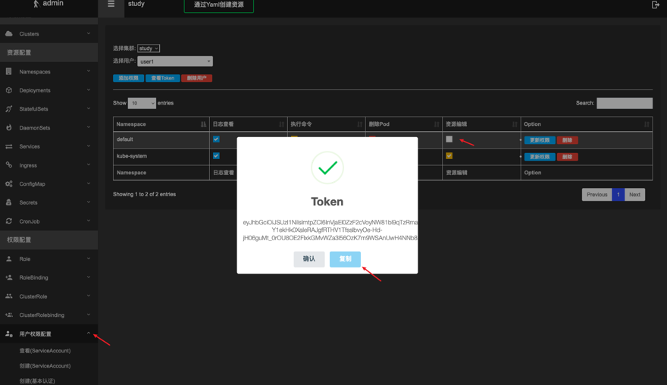Sort table by 删除Pod column icon
This screenshot has width=667, height=385.
[436, 124]
